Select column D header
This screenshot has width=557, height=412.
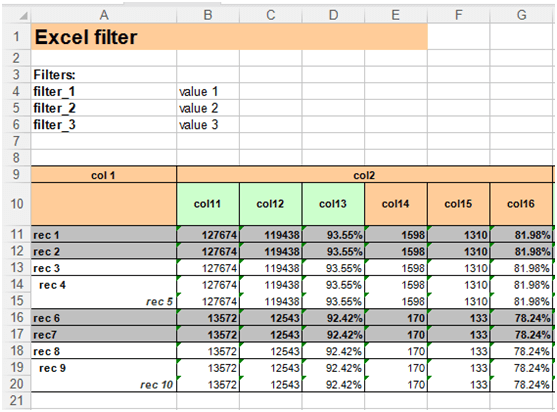(333, 15)
